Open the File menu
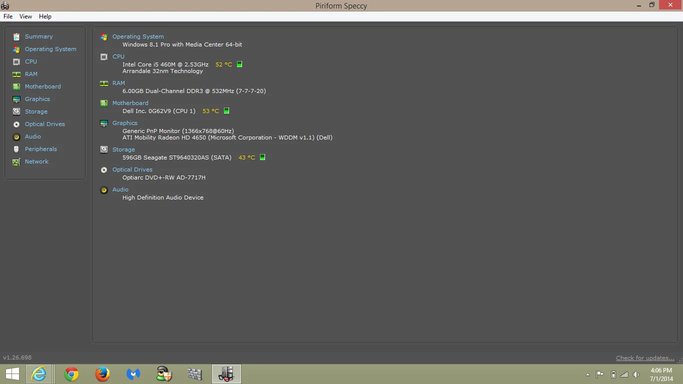Image resolution: width=683 pixels, height=384 pixels. pos(8,17)
